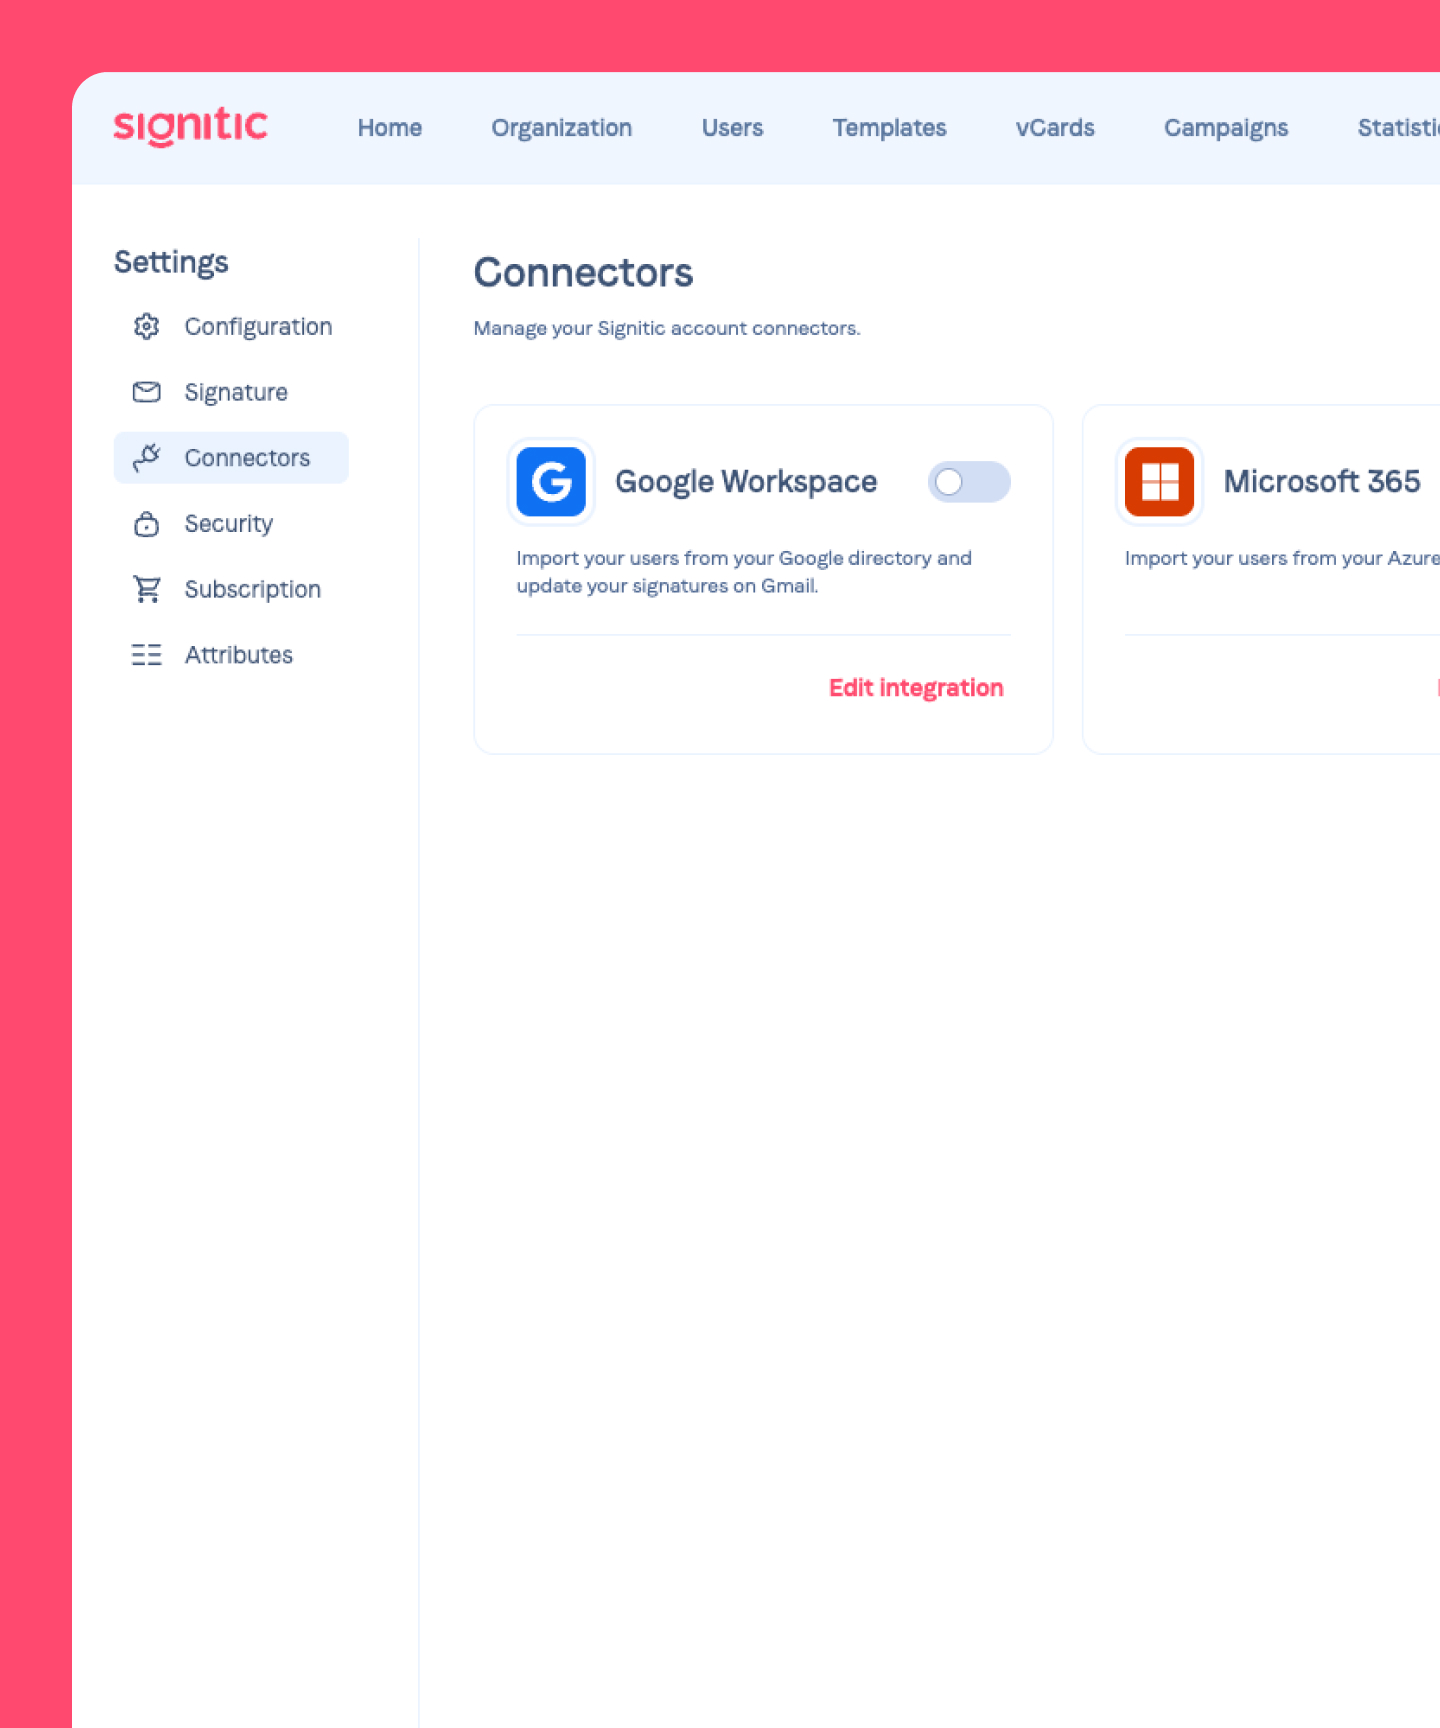Open Signature settings
The height and width of the screenshot is (1728, 1440).
point(232,392)
